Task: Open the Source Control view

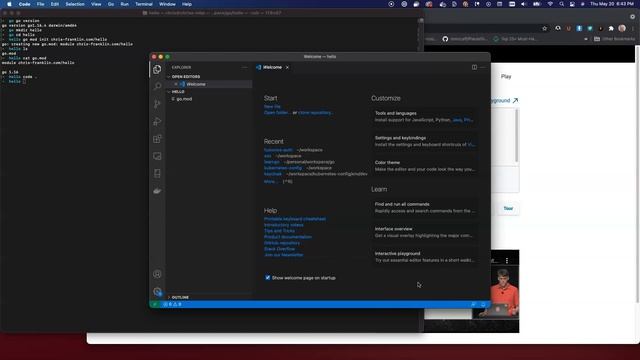Action: click(x=157, y=104)
